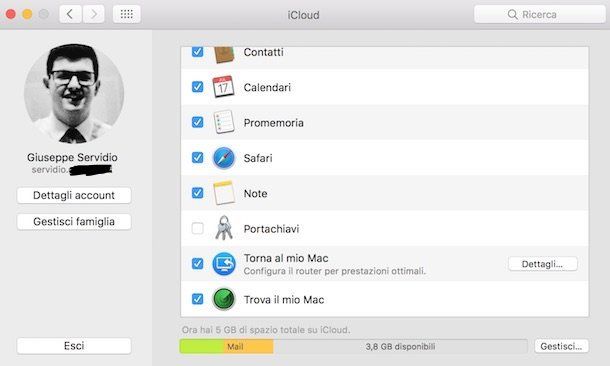Minimize the window with yellow button

(x=27, y=14)
